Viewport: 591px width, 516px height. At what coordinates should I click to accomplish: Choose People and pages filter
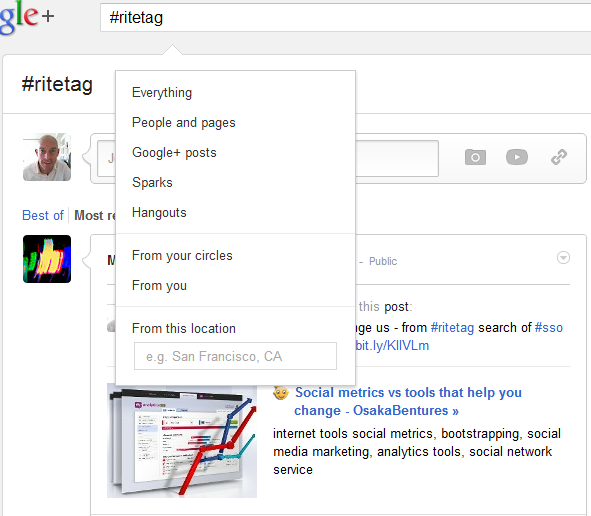184,122
